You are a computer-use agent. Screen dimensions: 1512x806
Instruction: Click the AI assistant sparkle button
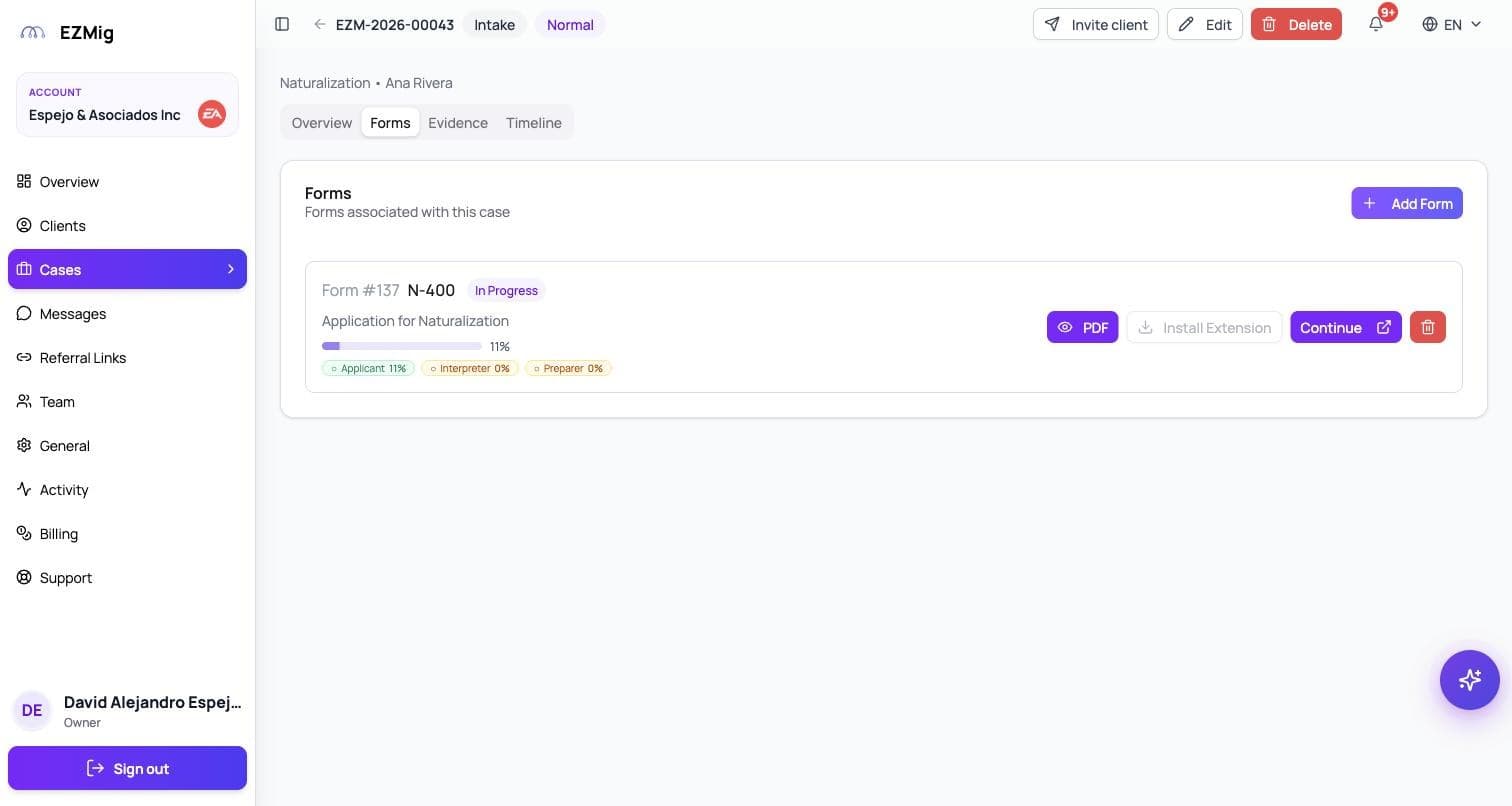tap(1470, 680)
